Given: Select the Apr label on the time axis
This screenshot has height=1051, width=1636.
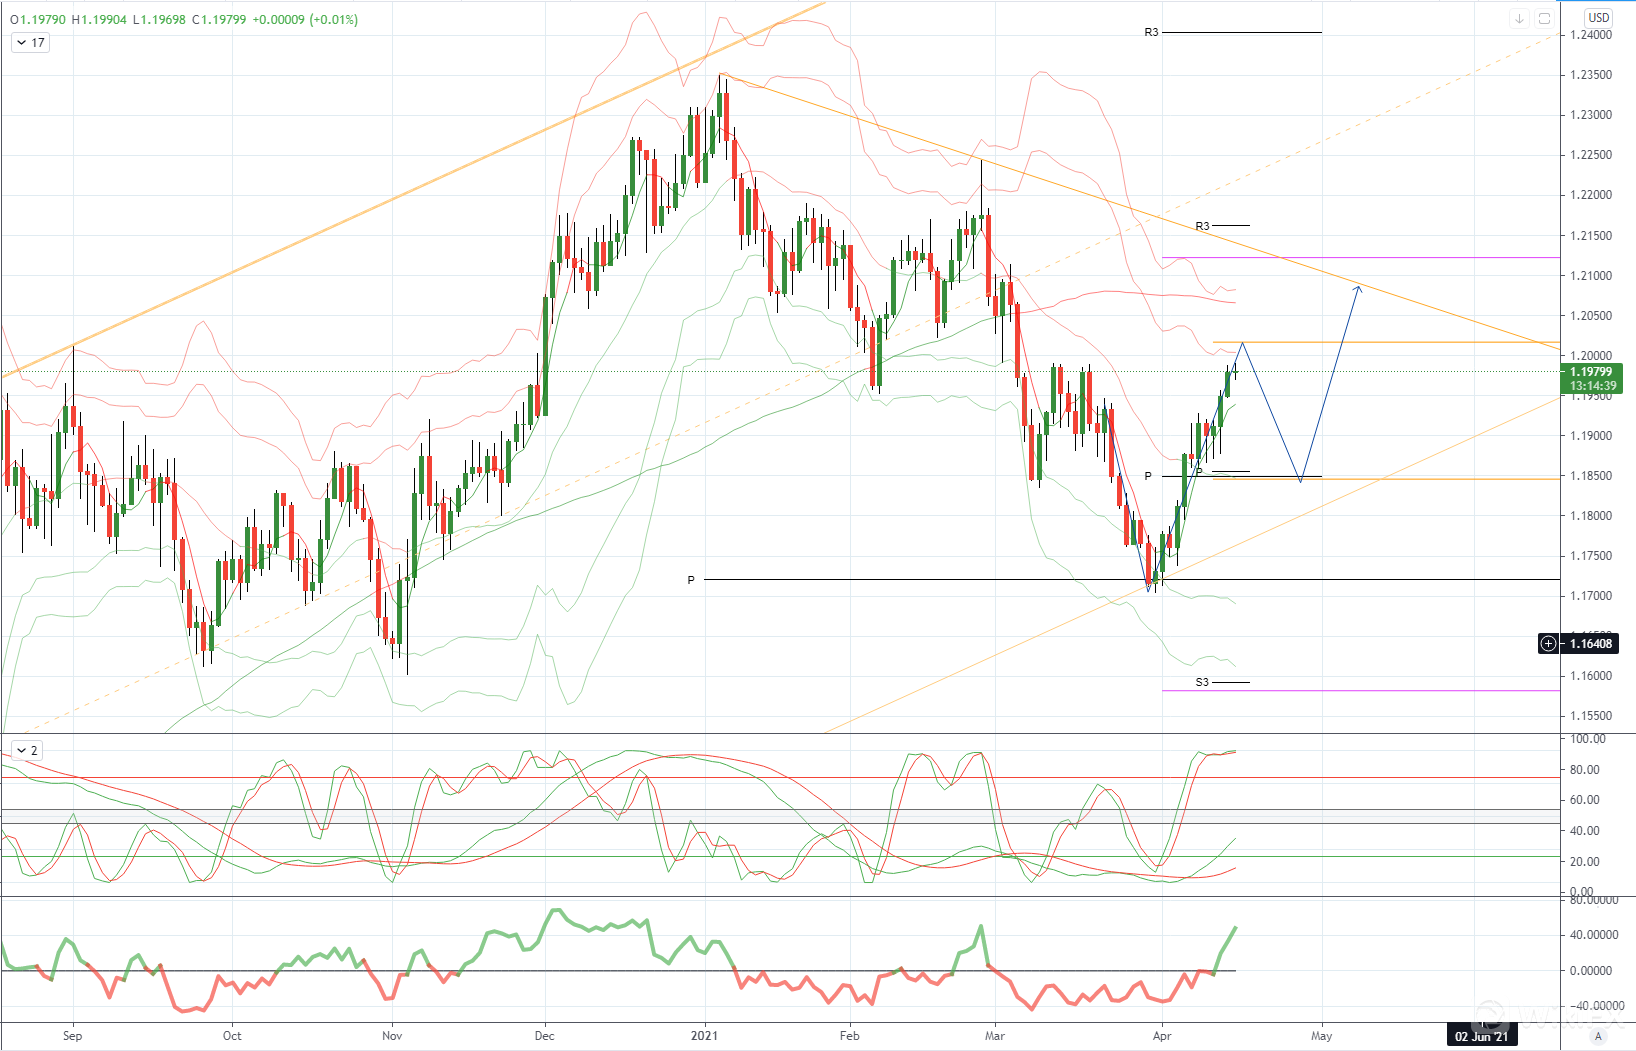Looking at the screenshot, I should point(1162,1036).
